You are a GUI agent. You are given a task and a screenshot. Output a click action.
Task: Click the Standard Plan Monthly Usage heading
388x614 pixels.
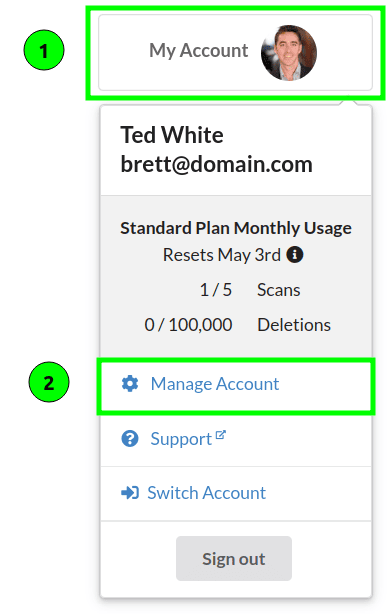click(236, 228)
